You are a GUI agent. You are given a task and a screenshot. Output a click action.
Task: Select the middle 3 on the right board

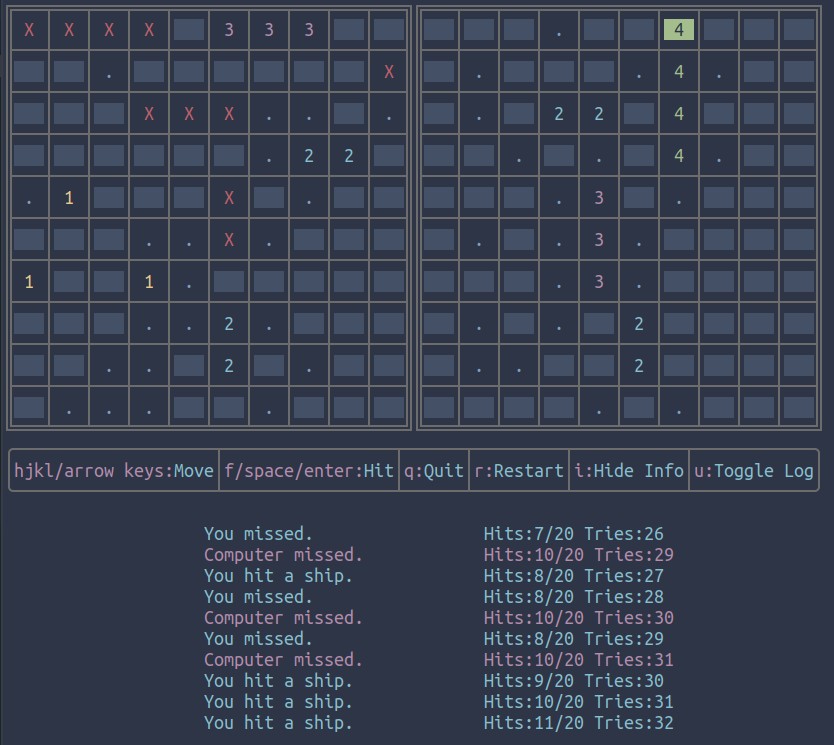click(x=599, y=240)
